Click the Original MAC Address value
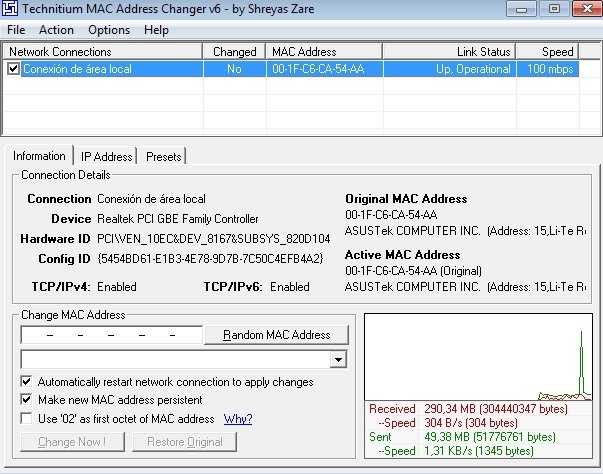Viewport: 603px width, 474px height. point(391,215)
